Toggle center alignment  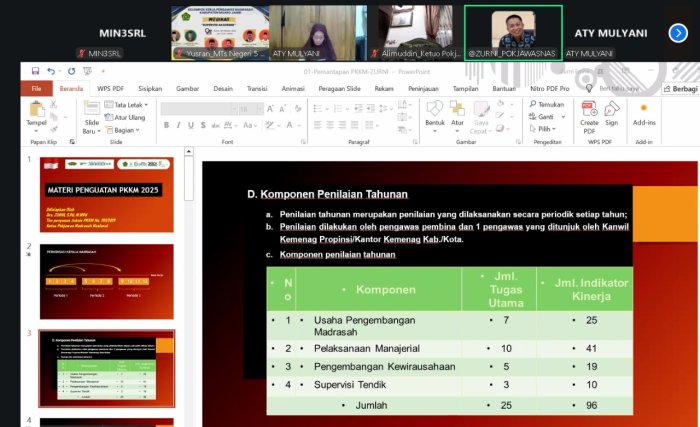tap(330, 125)
